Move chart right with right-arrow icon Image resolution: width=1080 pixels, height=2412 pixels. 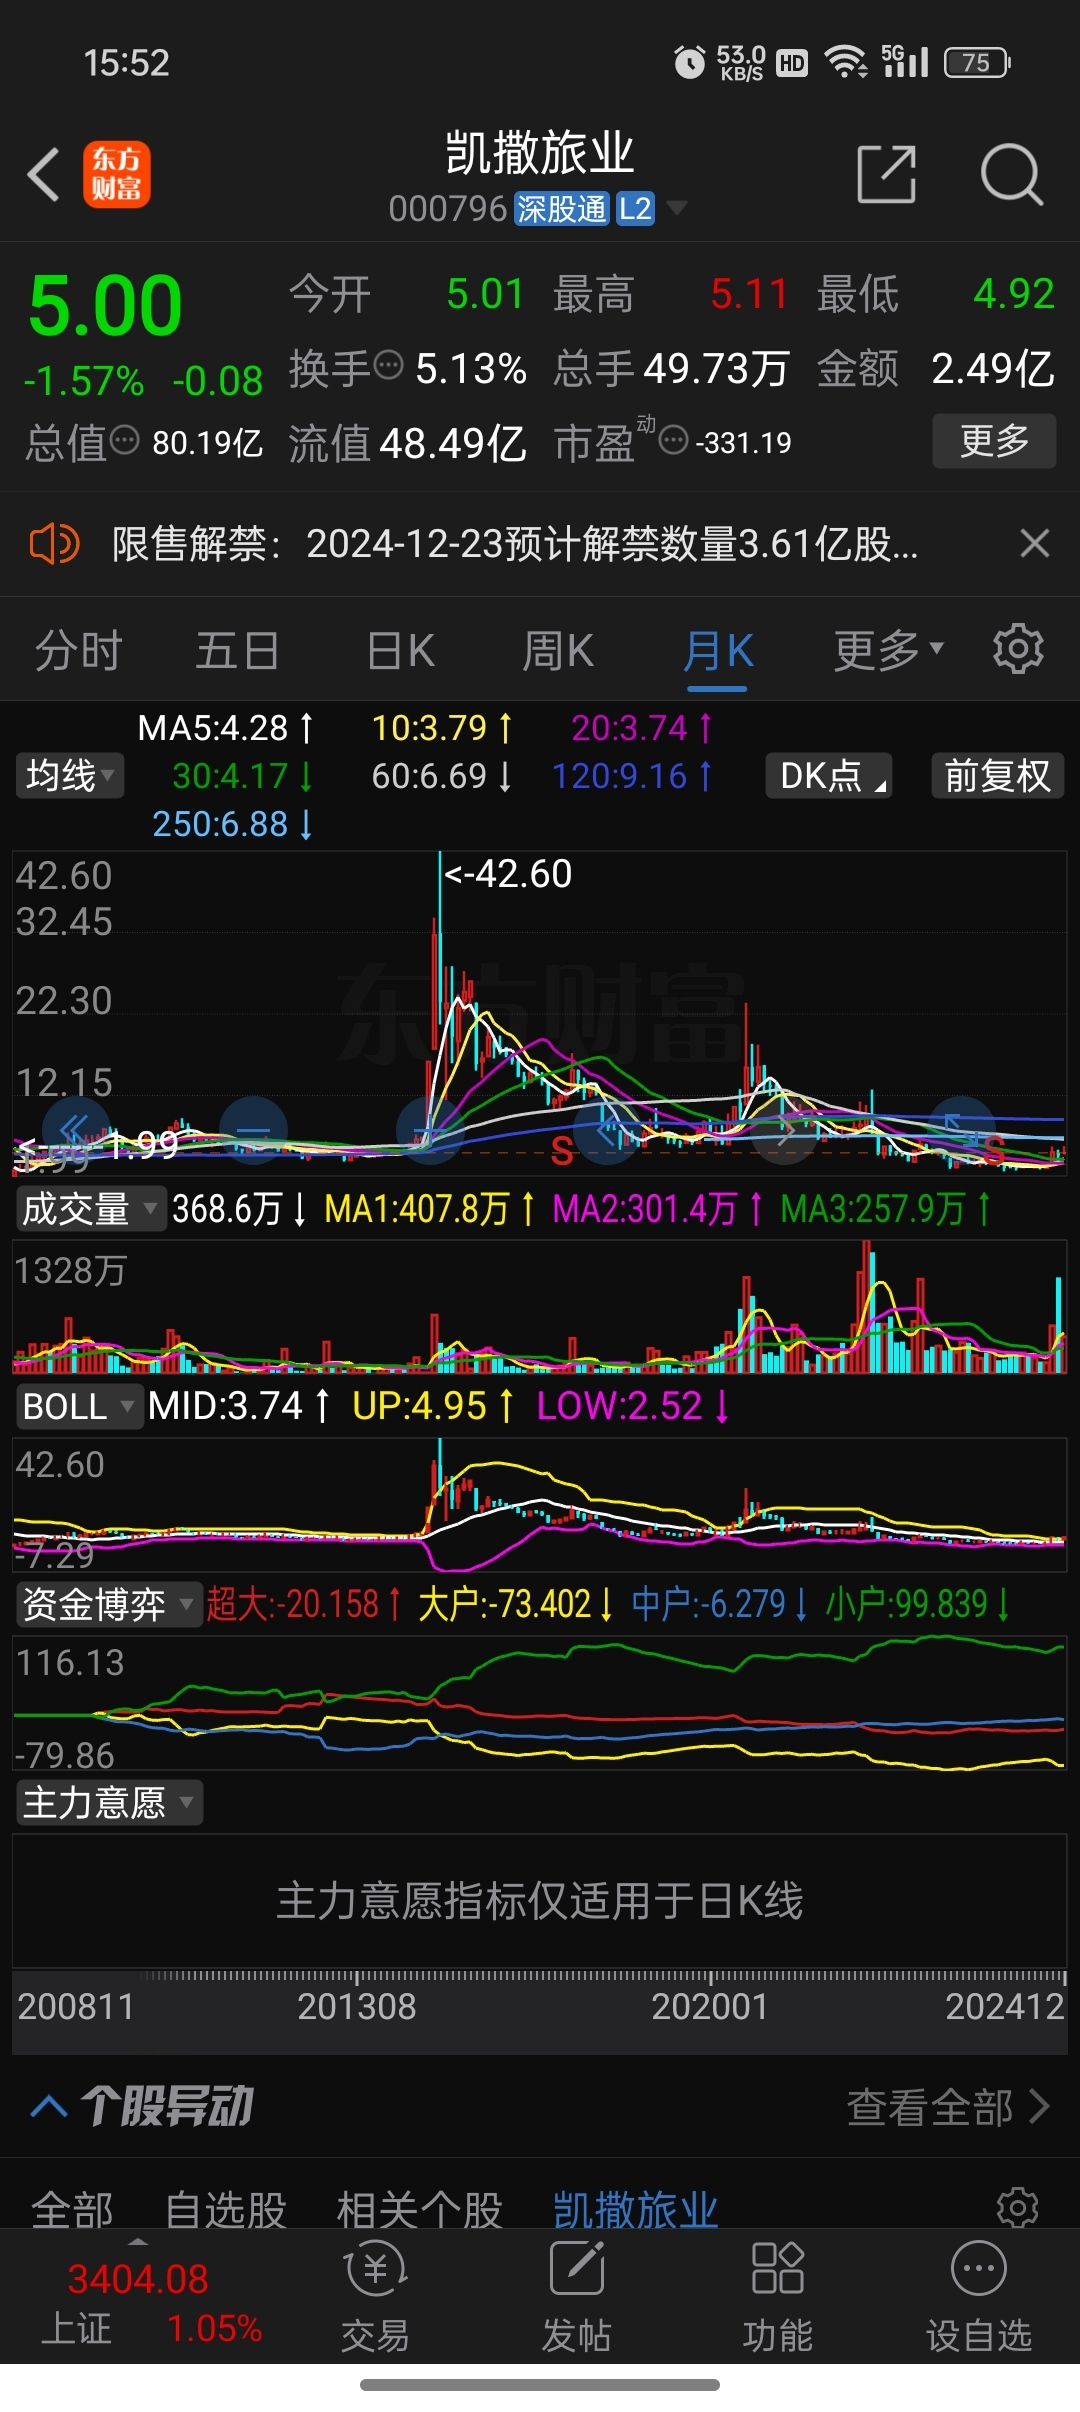pos(785,1130)
